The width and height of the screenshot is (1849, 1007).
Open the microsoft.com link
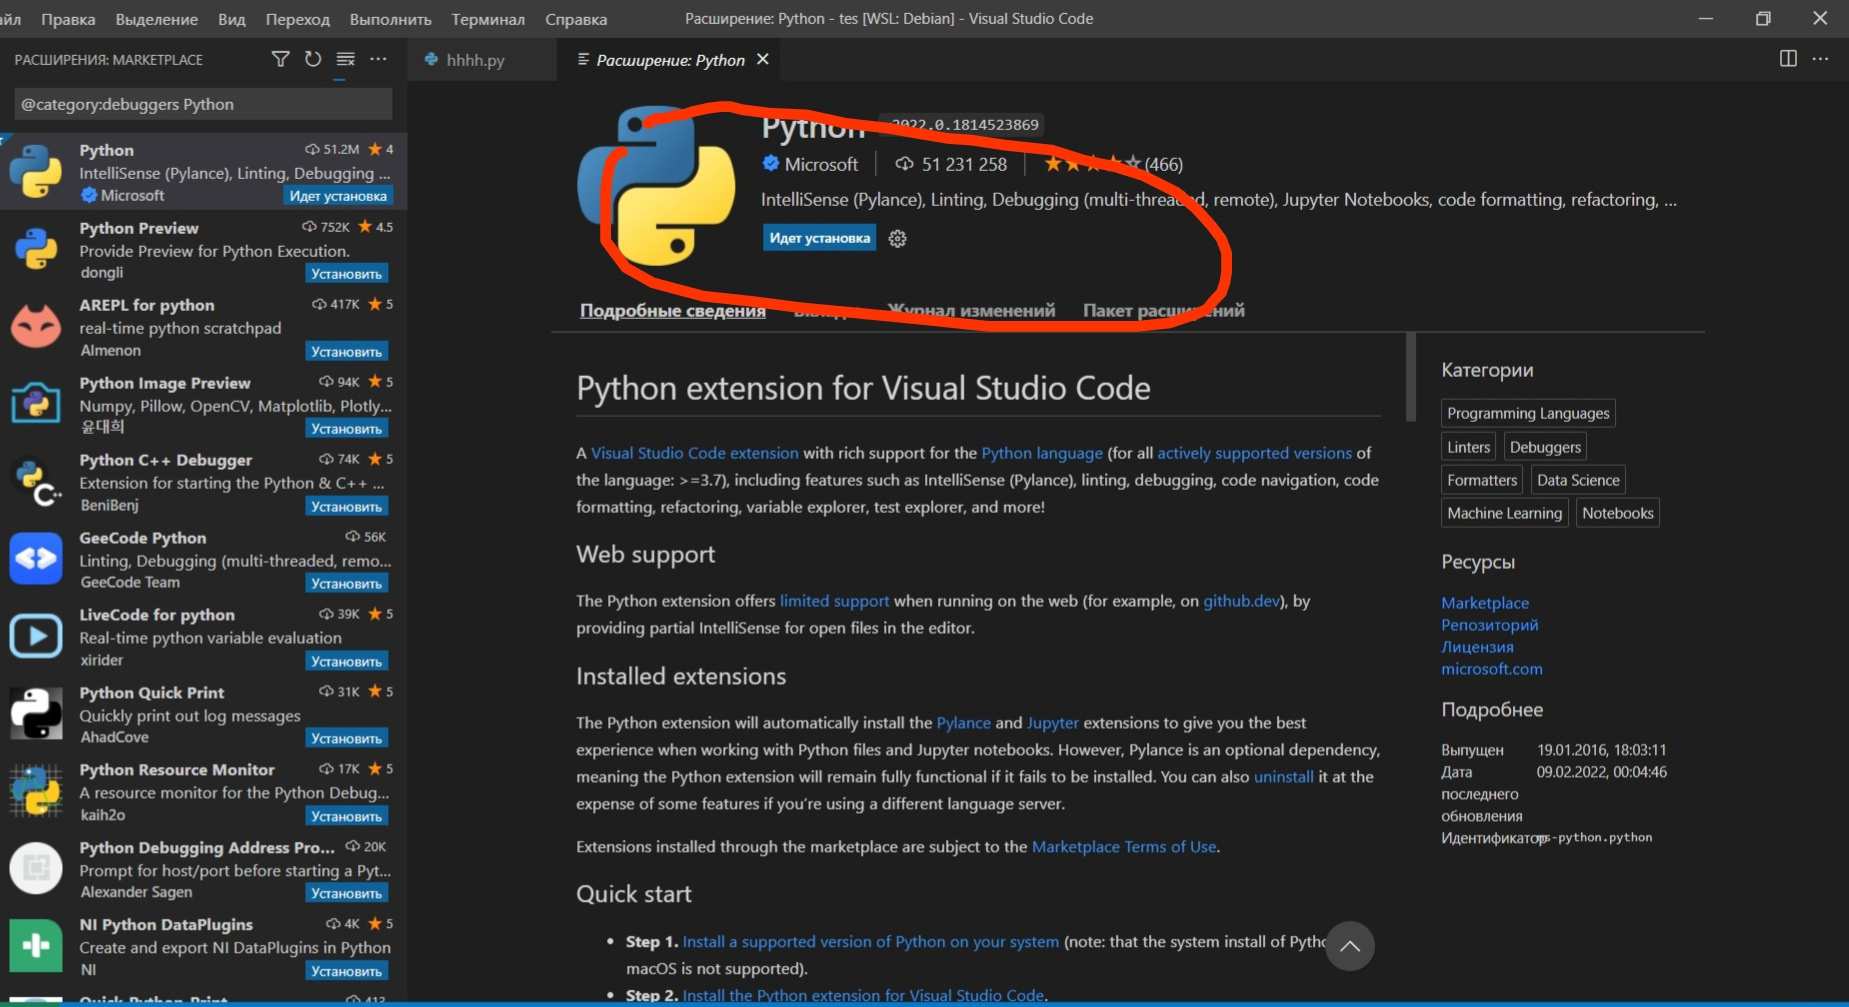click(x=1492, y=669)
